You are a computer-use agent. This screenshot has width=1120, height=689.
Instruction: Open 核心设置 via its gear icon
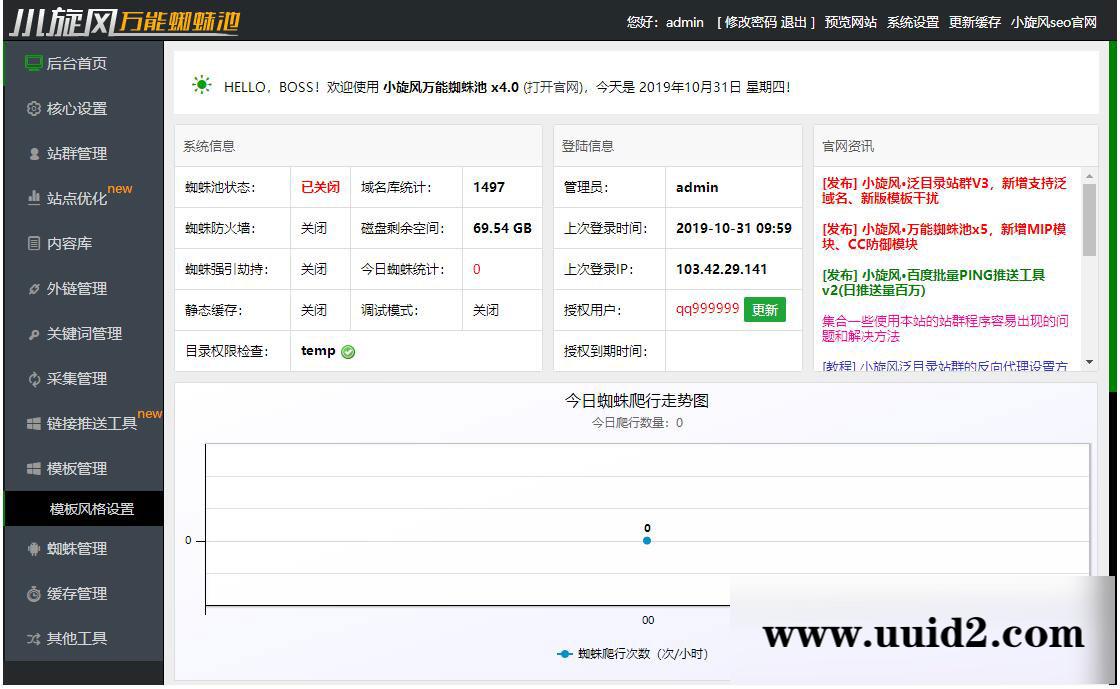[29, 109]
